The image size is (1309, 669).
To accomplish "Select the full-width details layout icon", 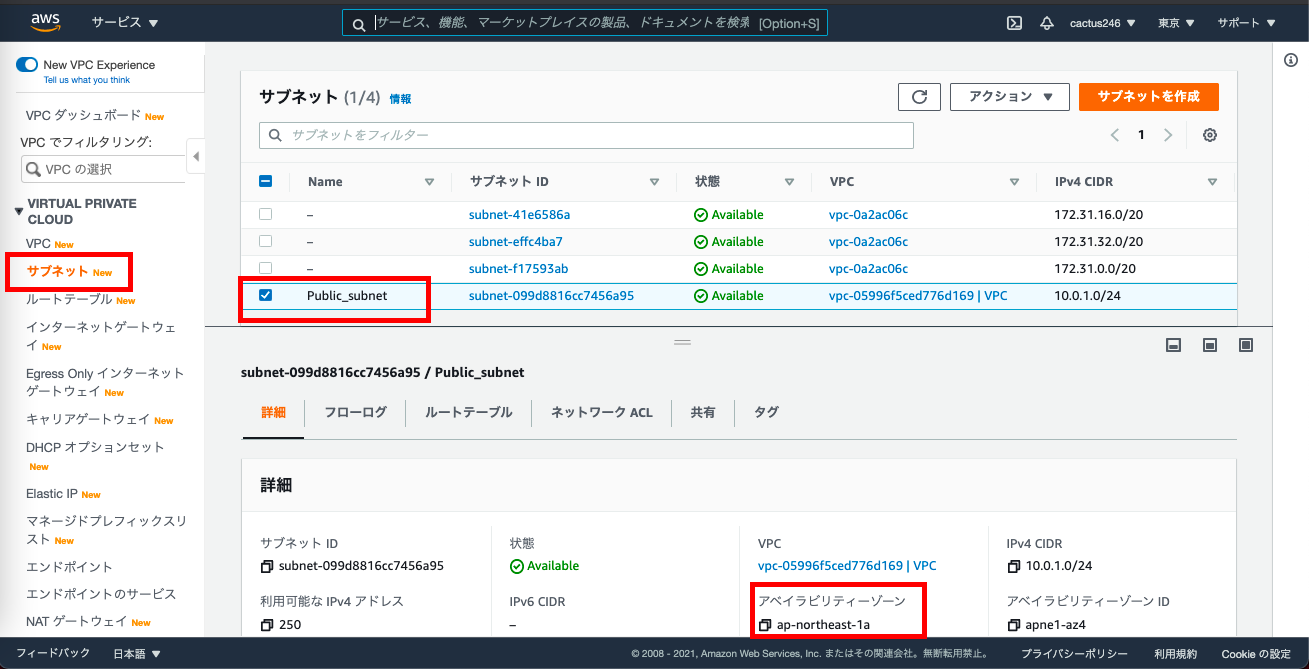I will coord(1245,344).
